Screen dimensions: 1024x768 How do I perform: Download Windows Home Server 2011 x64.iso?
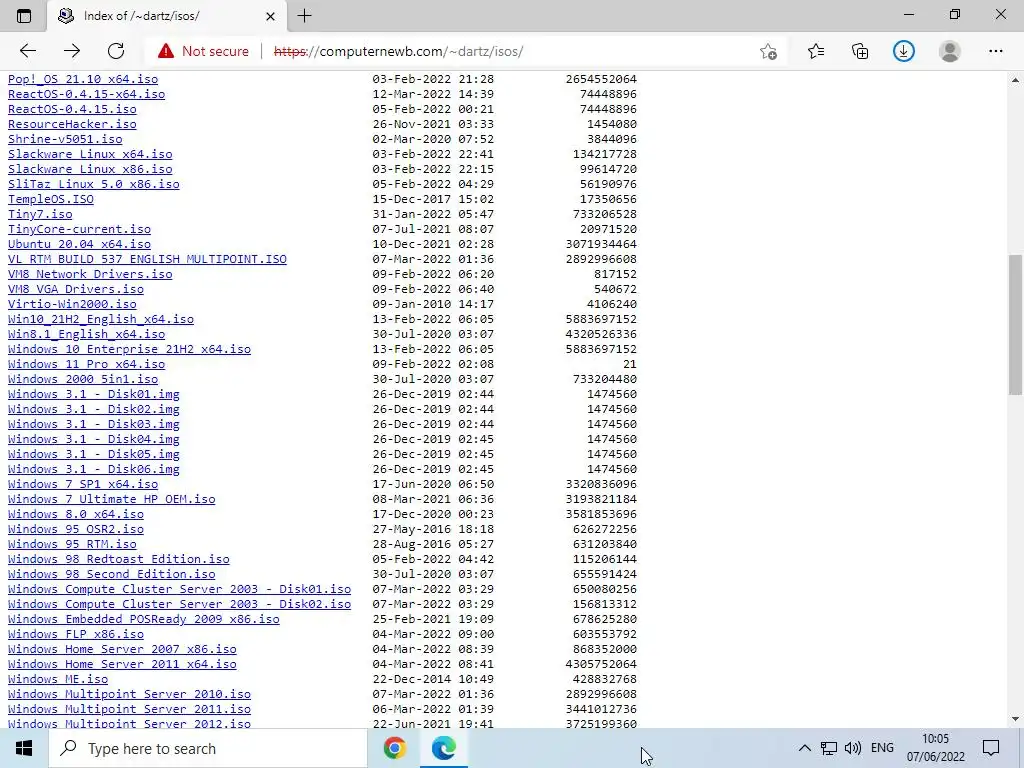pyautogui.click(x=122, y=665)
